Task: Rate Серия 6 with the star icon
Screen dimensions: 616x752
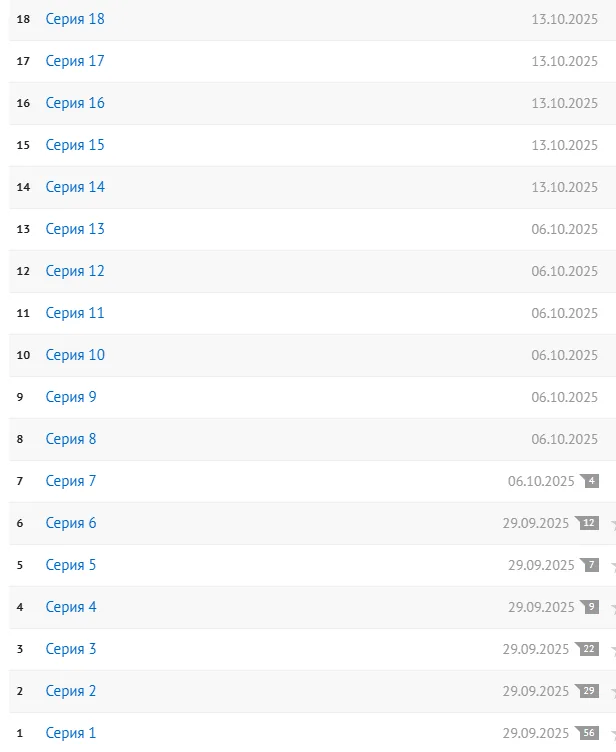Action: 612,523
